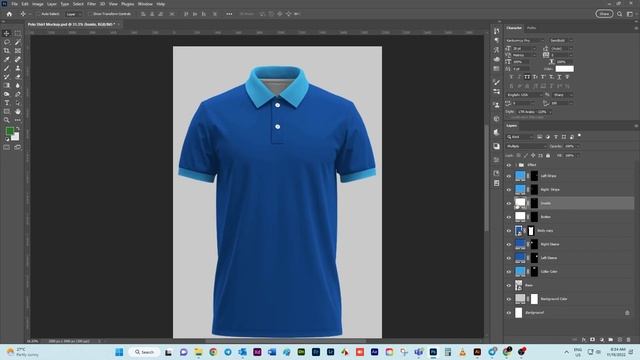The height and width of the screenshot is (360, 640).
Task: Hide the Collar Color layer
Action: point(509,271)
